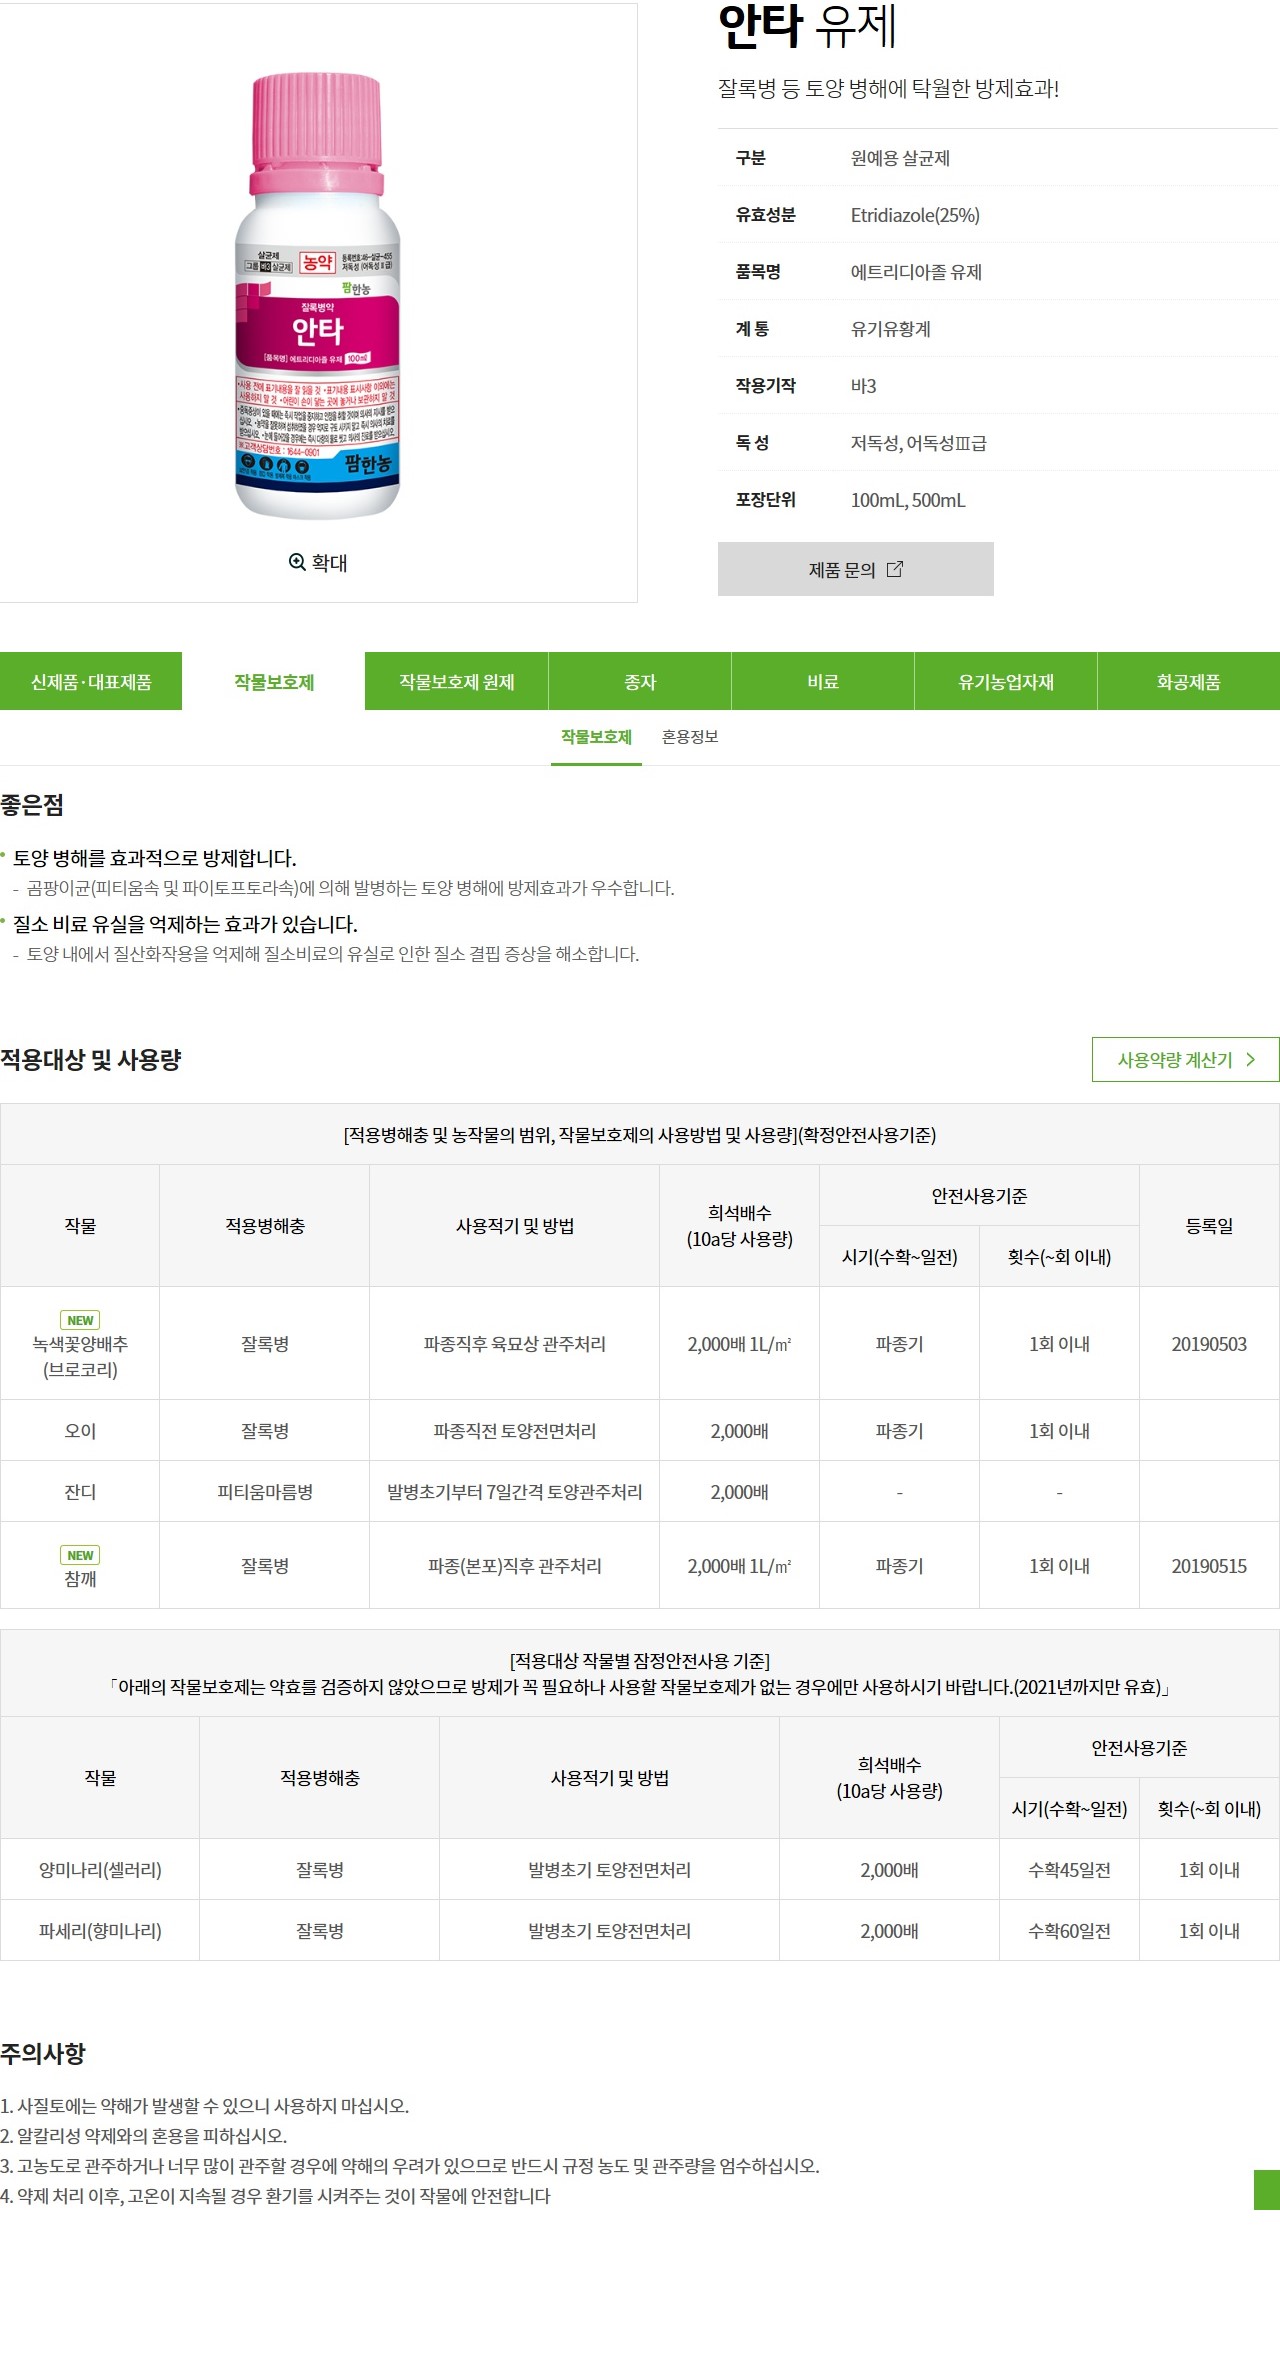Click the 잔디 crop cell
The width and height of the screenshot is (1280, 2375).
(80, 1492)
